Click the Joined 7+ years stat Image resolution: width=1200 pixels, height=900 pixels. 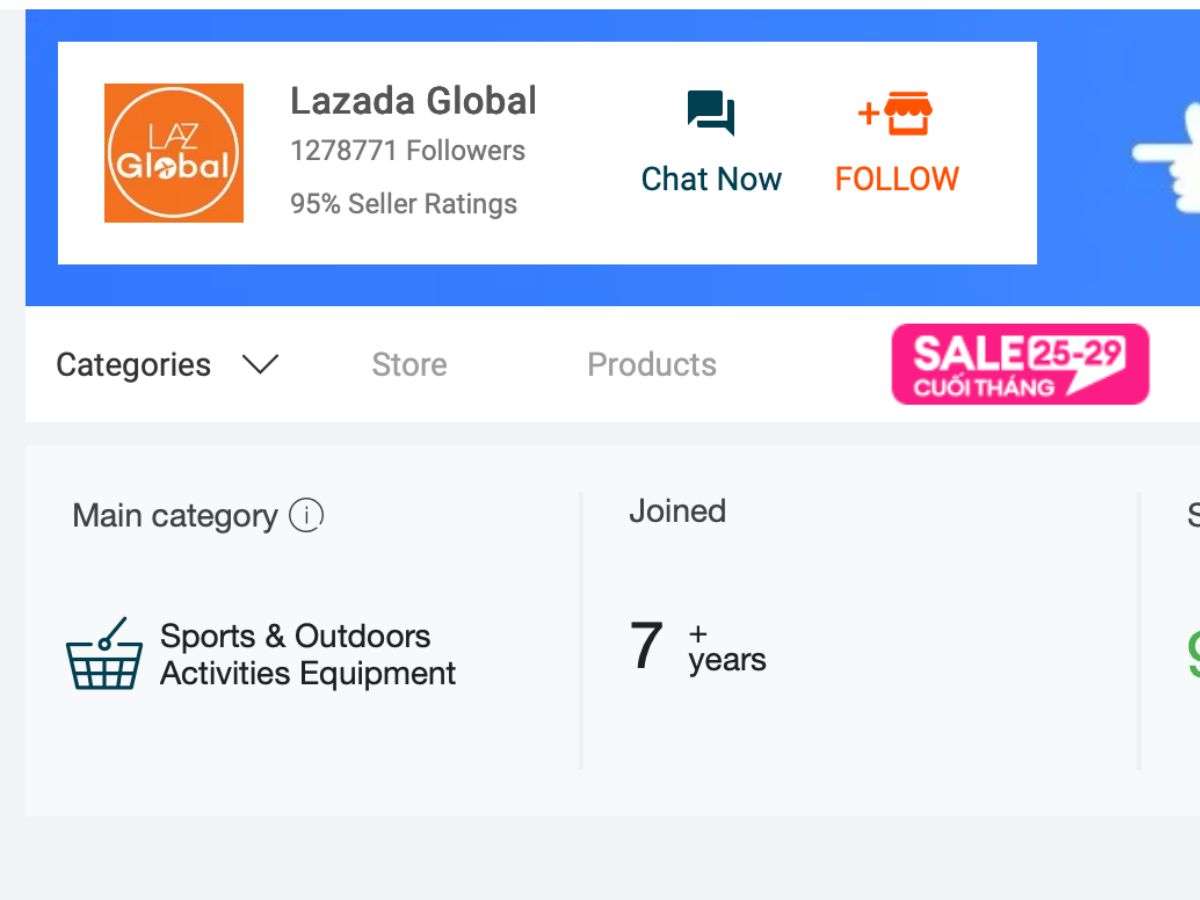pos(697,646)
